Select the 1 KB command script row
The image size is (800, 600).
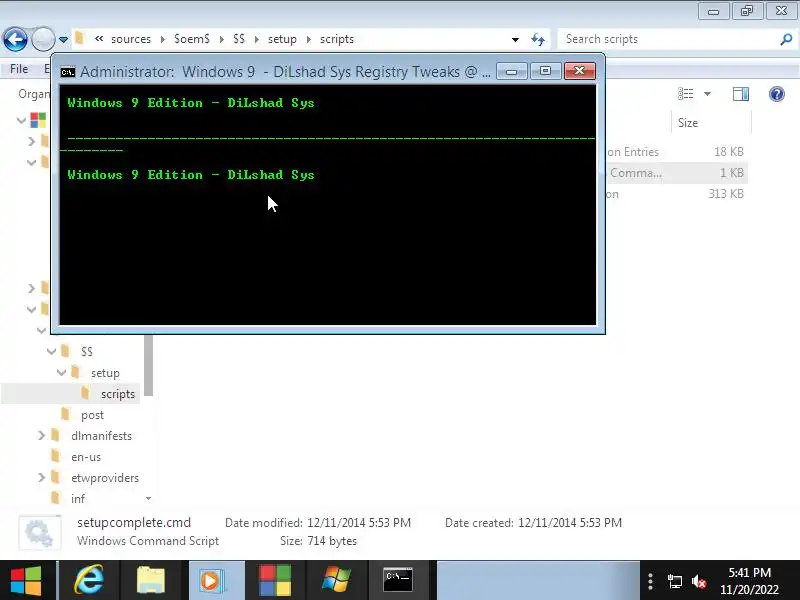coord(677,173)
